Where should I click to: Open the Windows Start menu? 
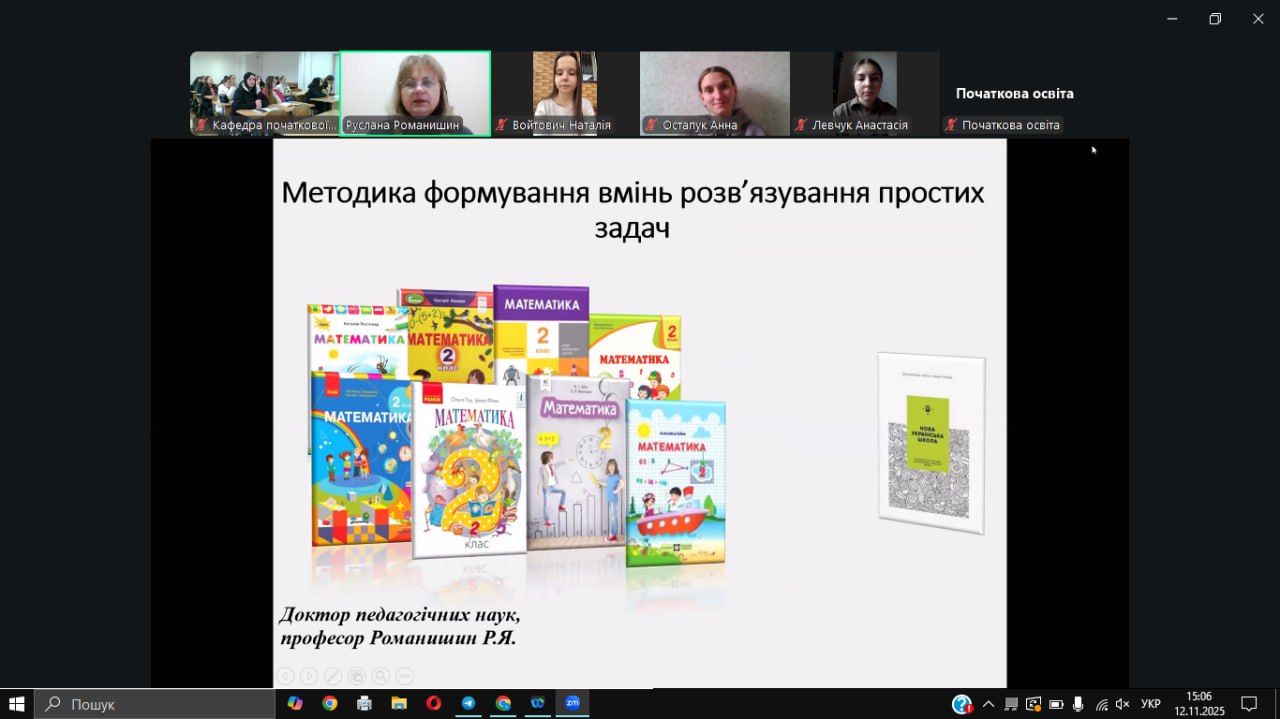click(x=17, y=703)
